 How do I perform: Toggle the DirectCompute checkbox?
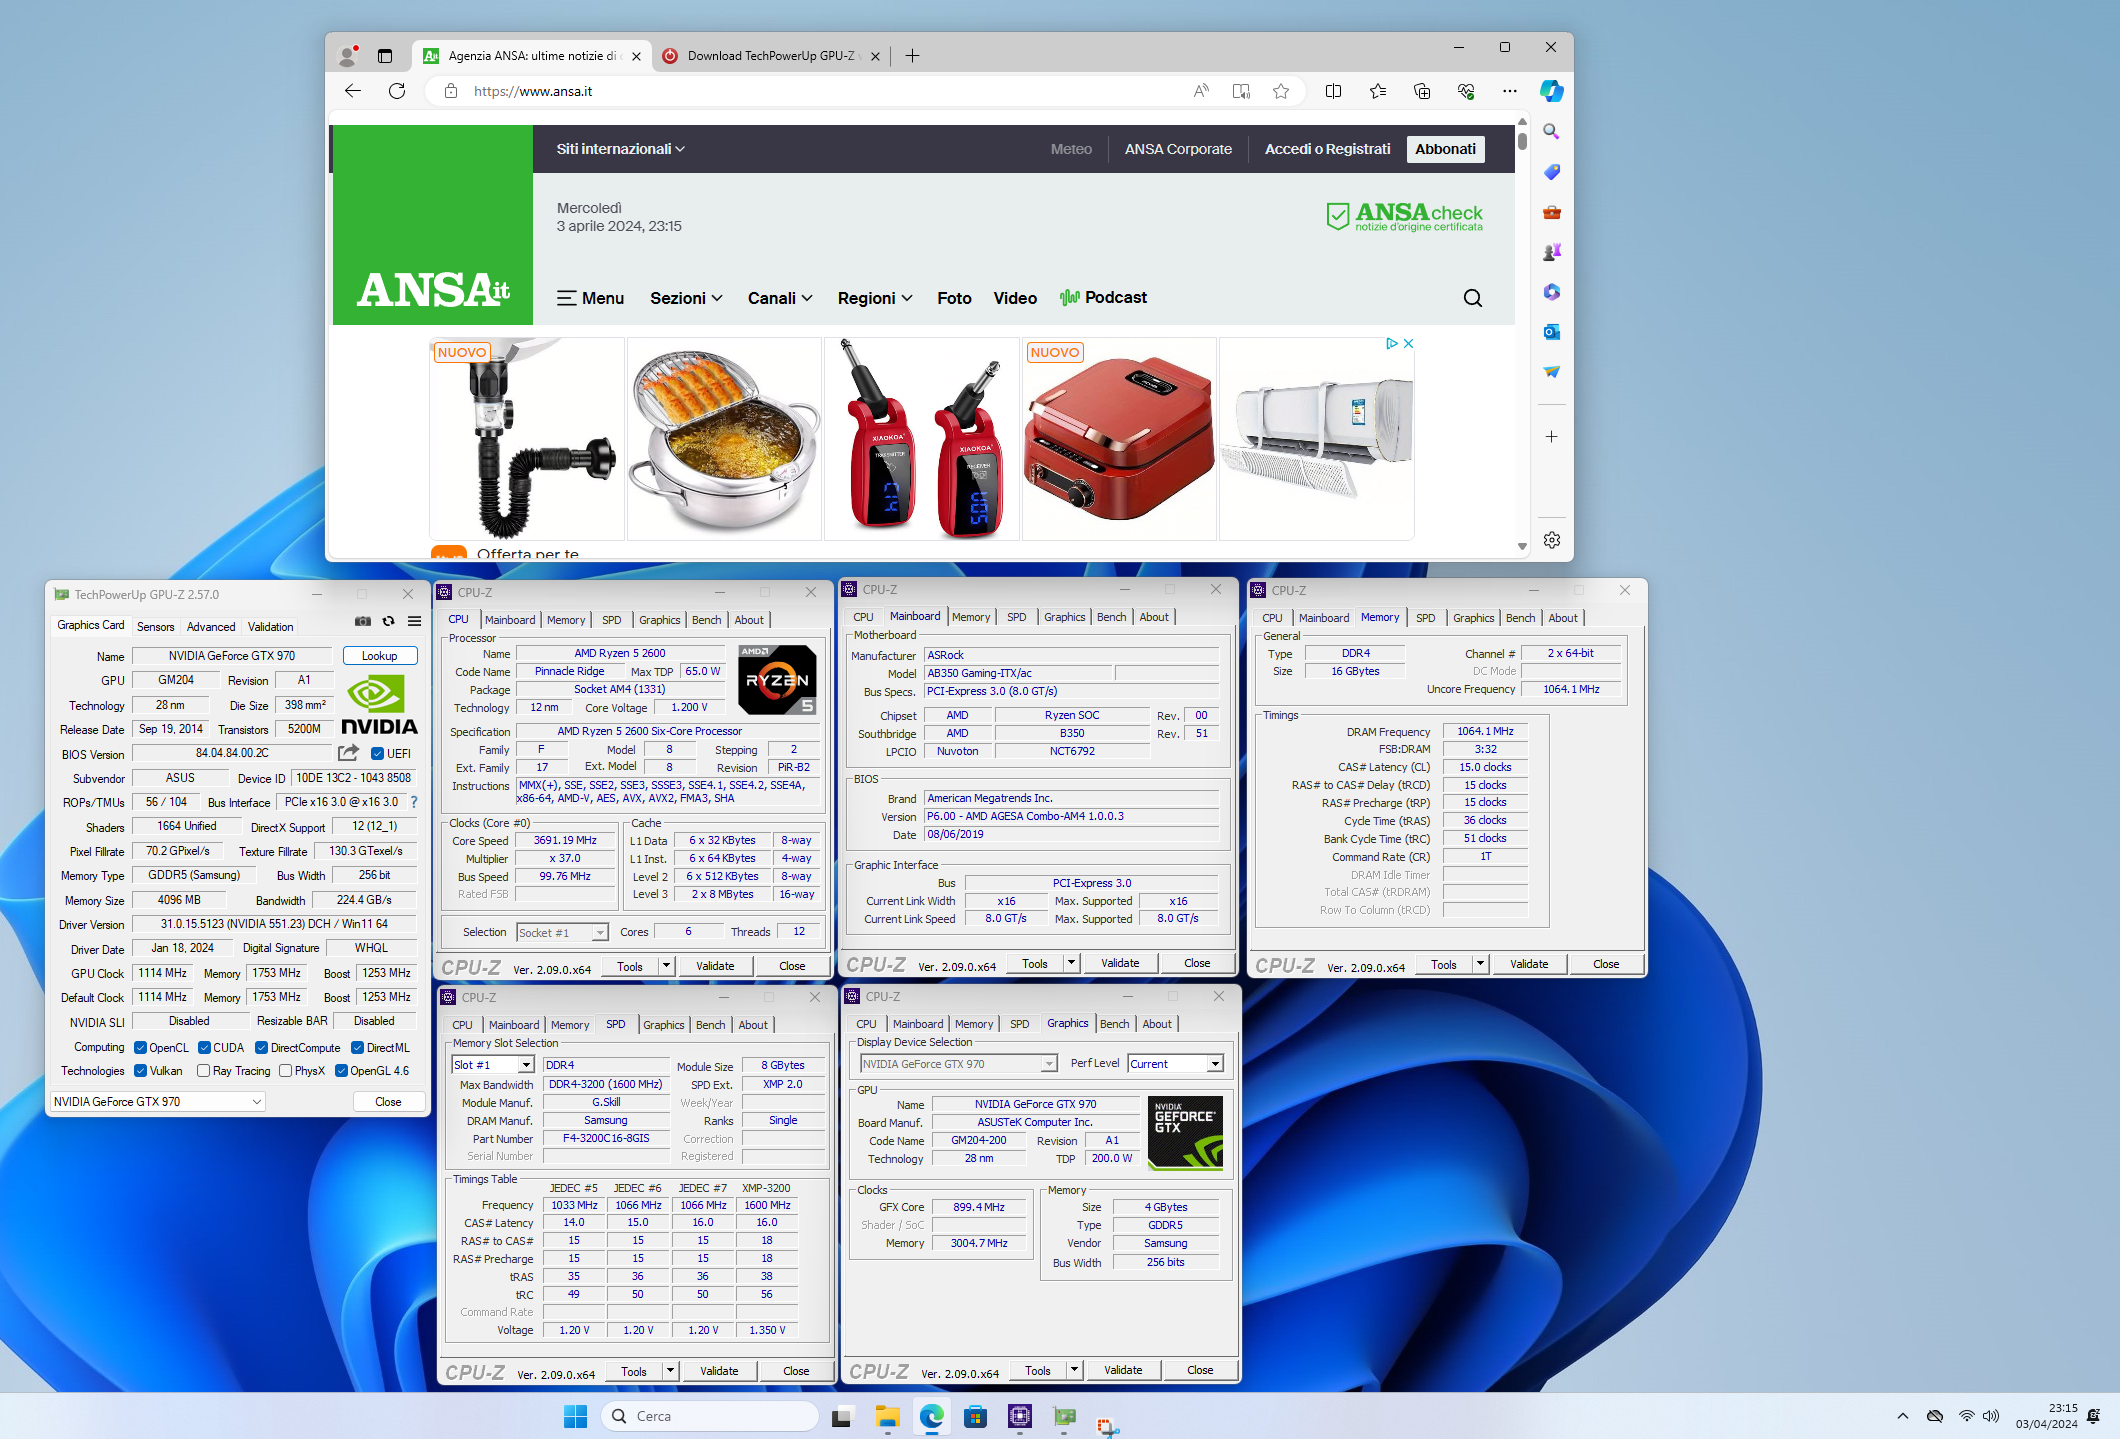coord(261,1048)
